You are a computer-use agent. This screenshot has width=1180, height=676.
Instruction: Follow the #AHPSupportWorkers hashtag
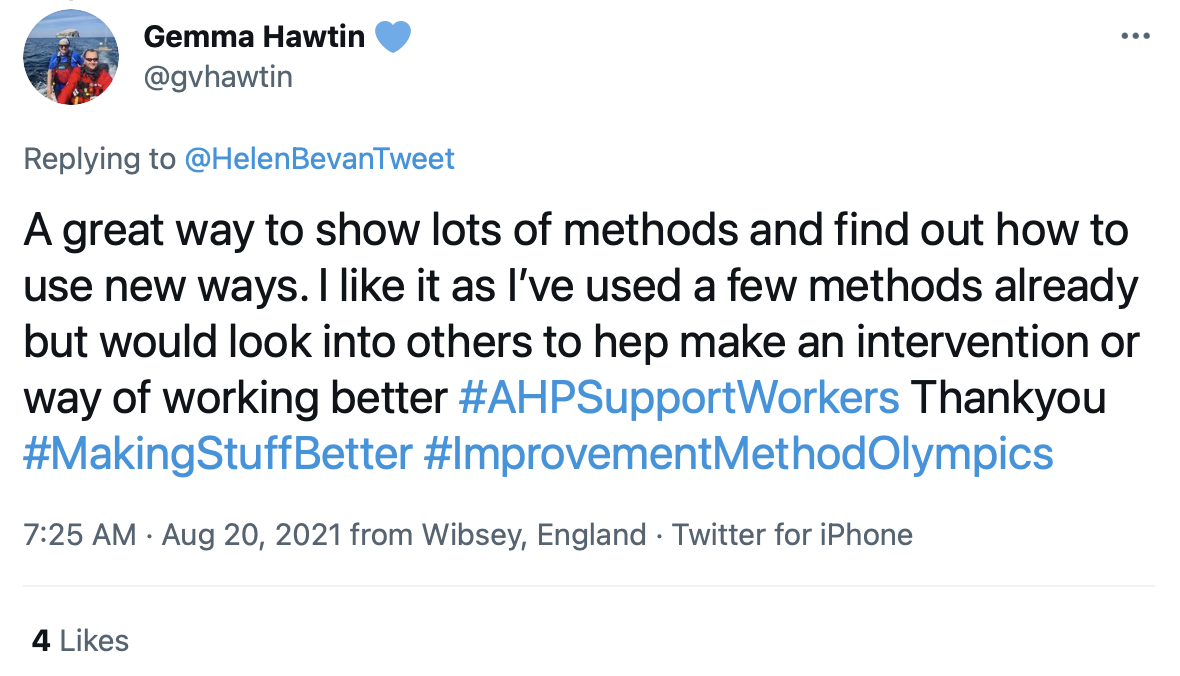[x=679, y=397]
